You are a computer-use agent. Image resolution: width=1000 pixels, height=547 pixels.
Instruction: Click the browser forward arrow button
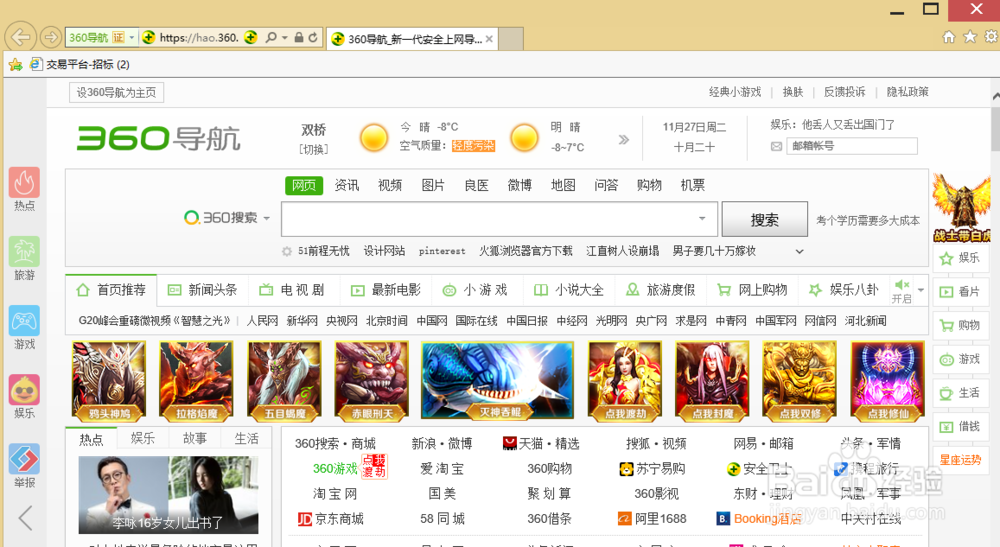tap(50, 38)
